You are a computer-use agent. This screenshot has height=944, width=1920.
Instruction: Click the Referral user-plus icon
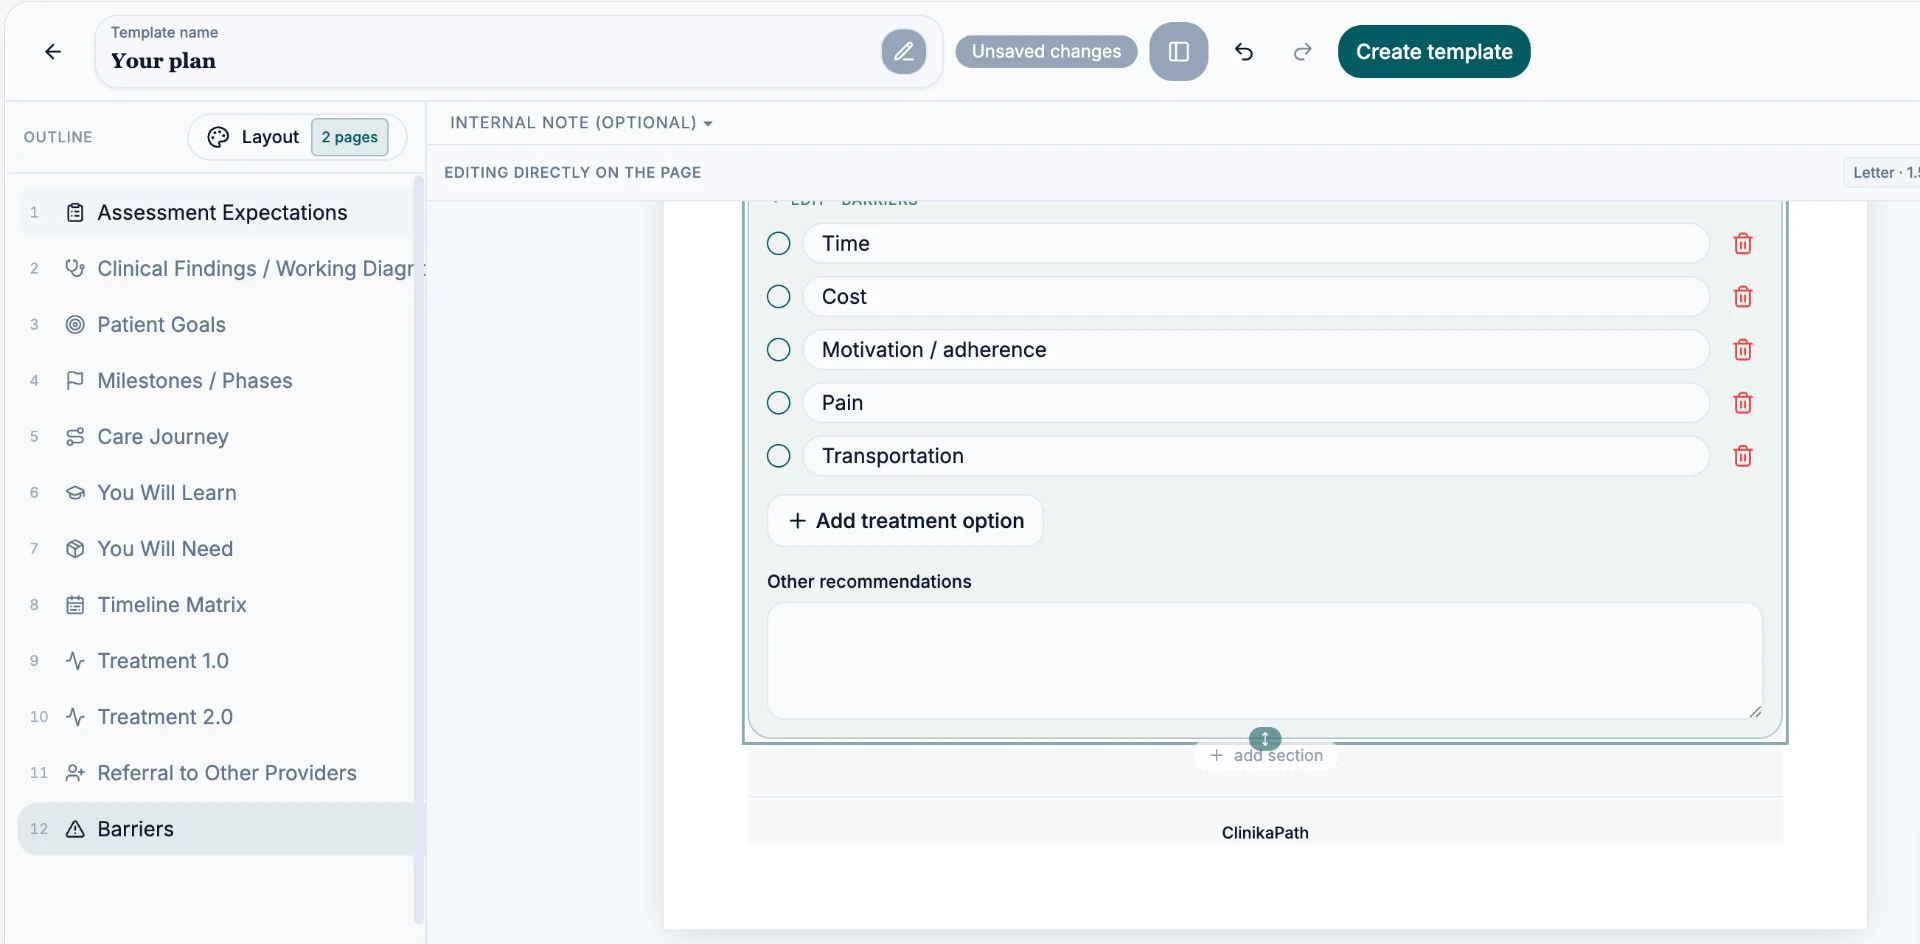75,773
